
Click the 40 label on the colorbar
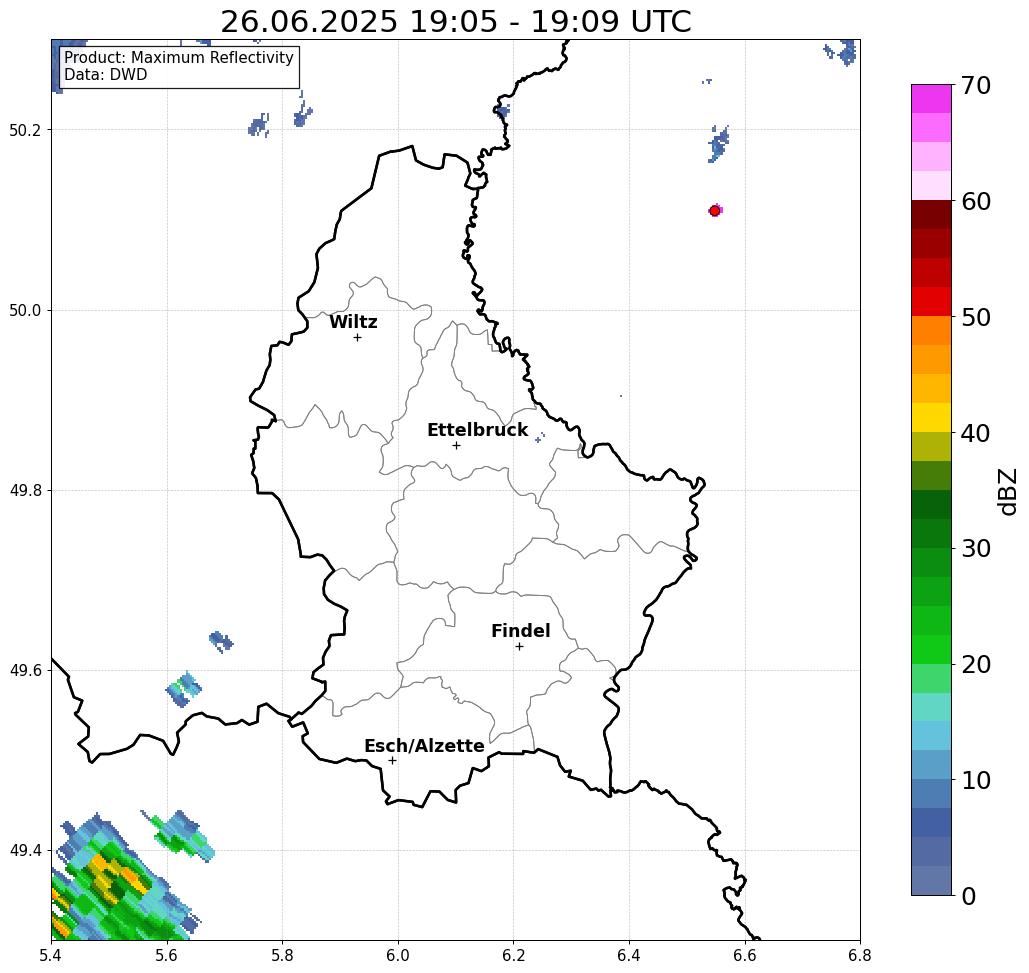click(x=976, y=433)
